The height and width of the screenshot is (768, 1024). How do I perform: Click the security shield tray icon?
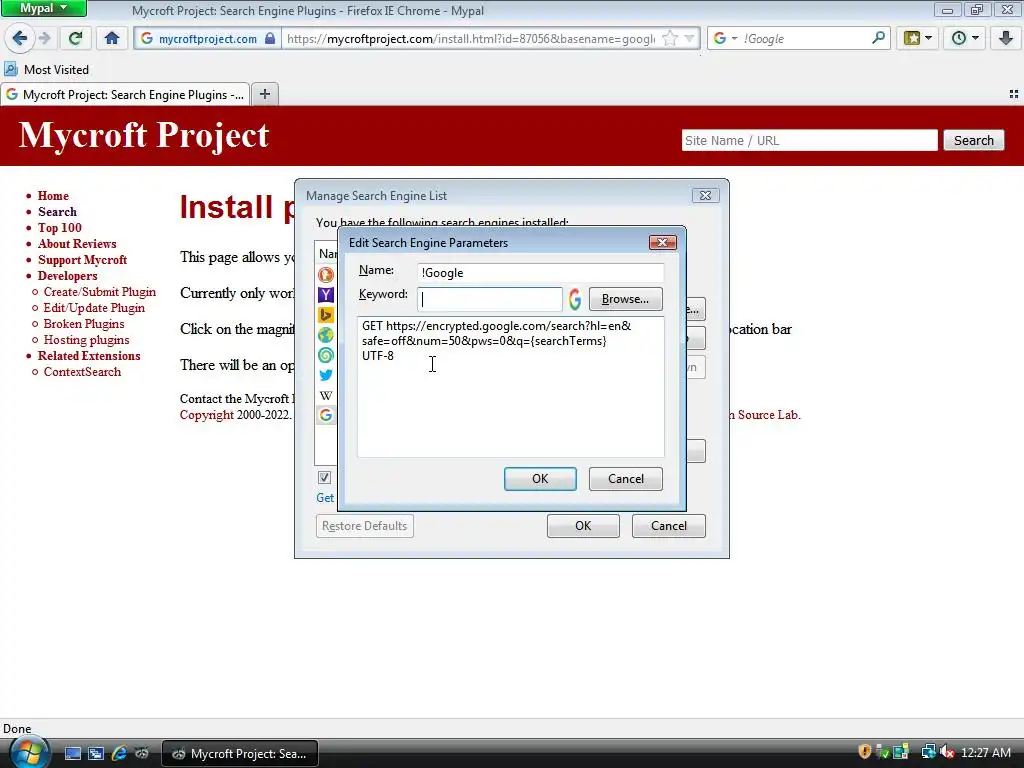click(865, 752)
